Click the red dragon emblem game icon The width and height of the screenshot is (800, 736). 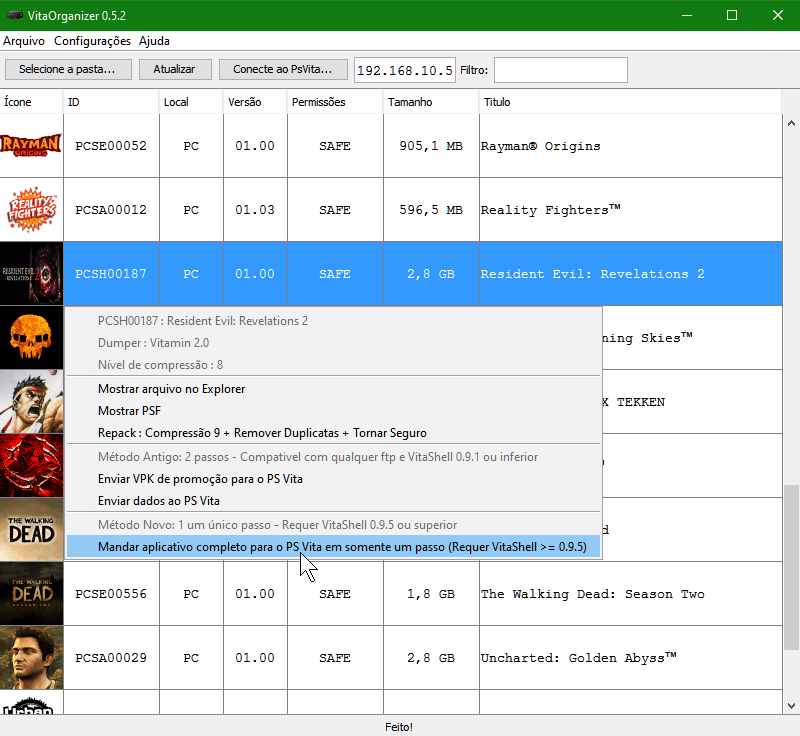pos(31,466)
